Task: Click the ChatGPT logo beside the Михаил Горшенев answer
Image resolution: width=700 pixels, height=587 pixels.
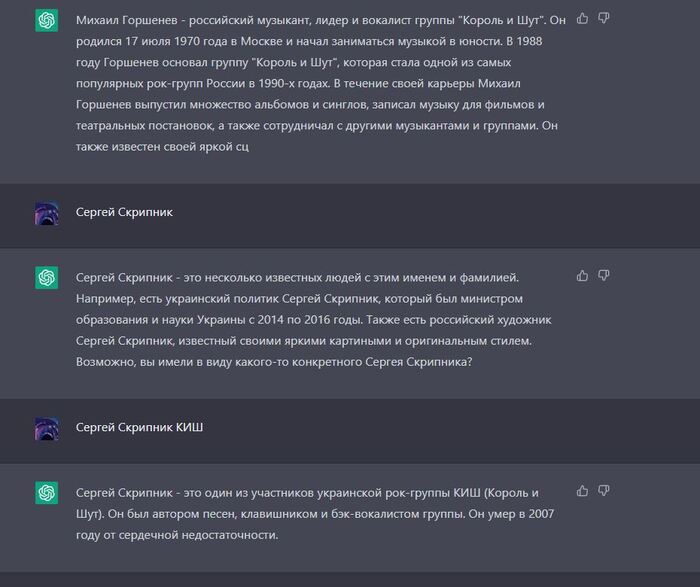Action: 46,21
